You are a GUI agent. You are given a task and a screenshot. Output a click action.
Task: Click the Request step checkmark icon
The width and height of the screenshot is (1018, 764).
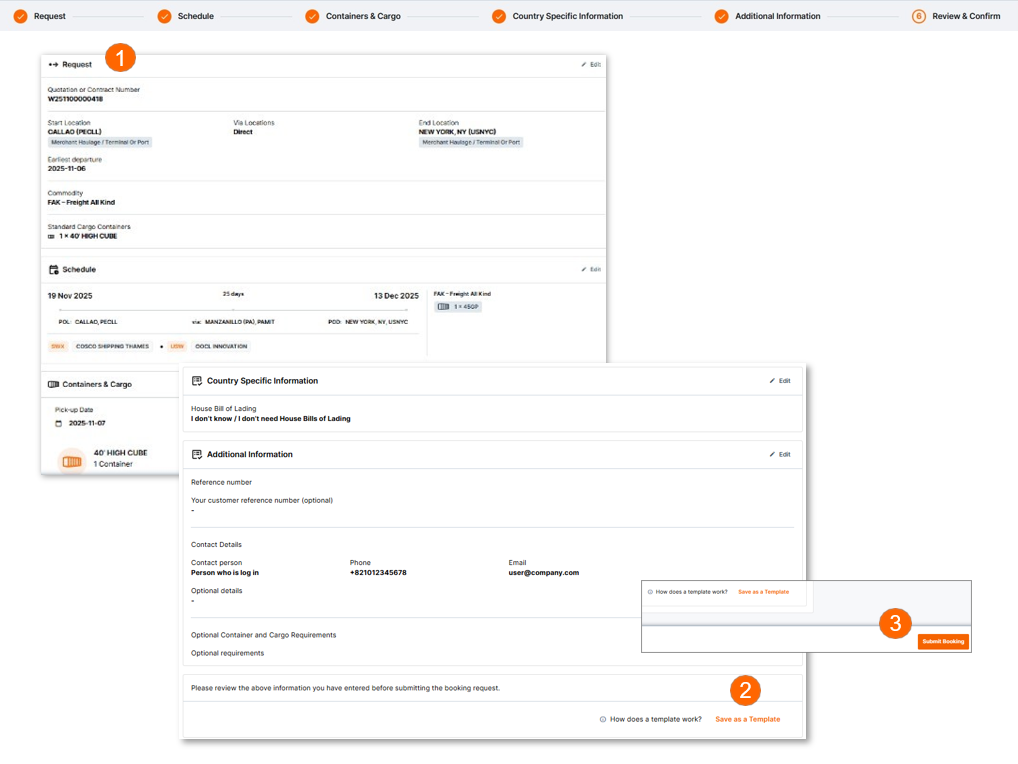[20, 16]
